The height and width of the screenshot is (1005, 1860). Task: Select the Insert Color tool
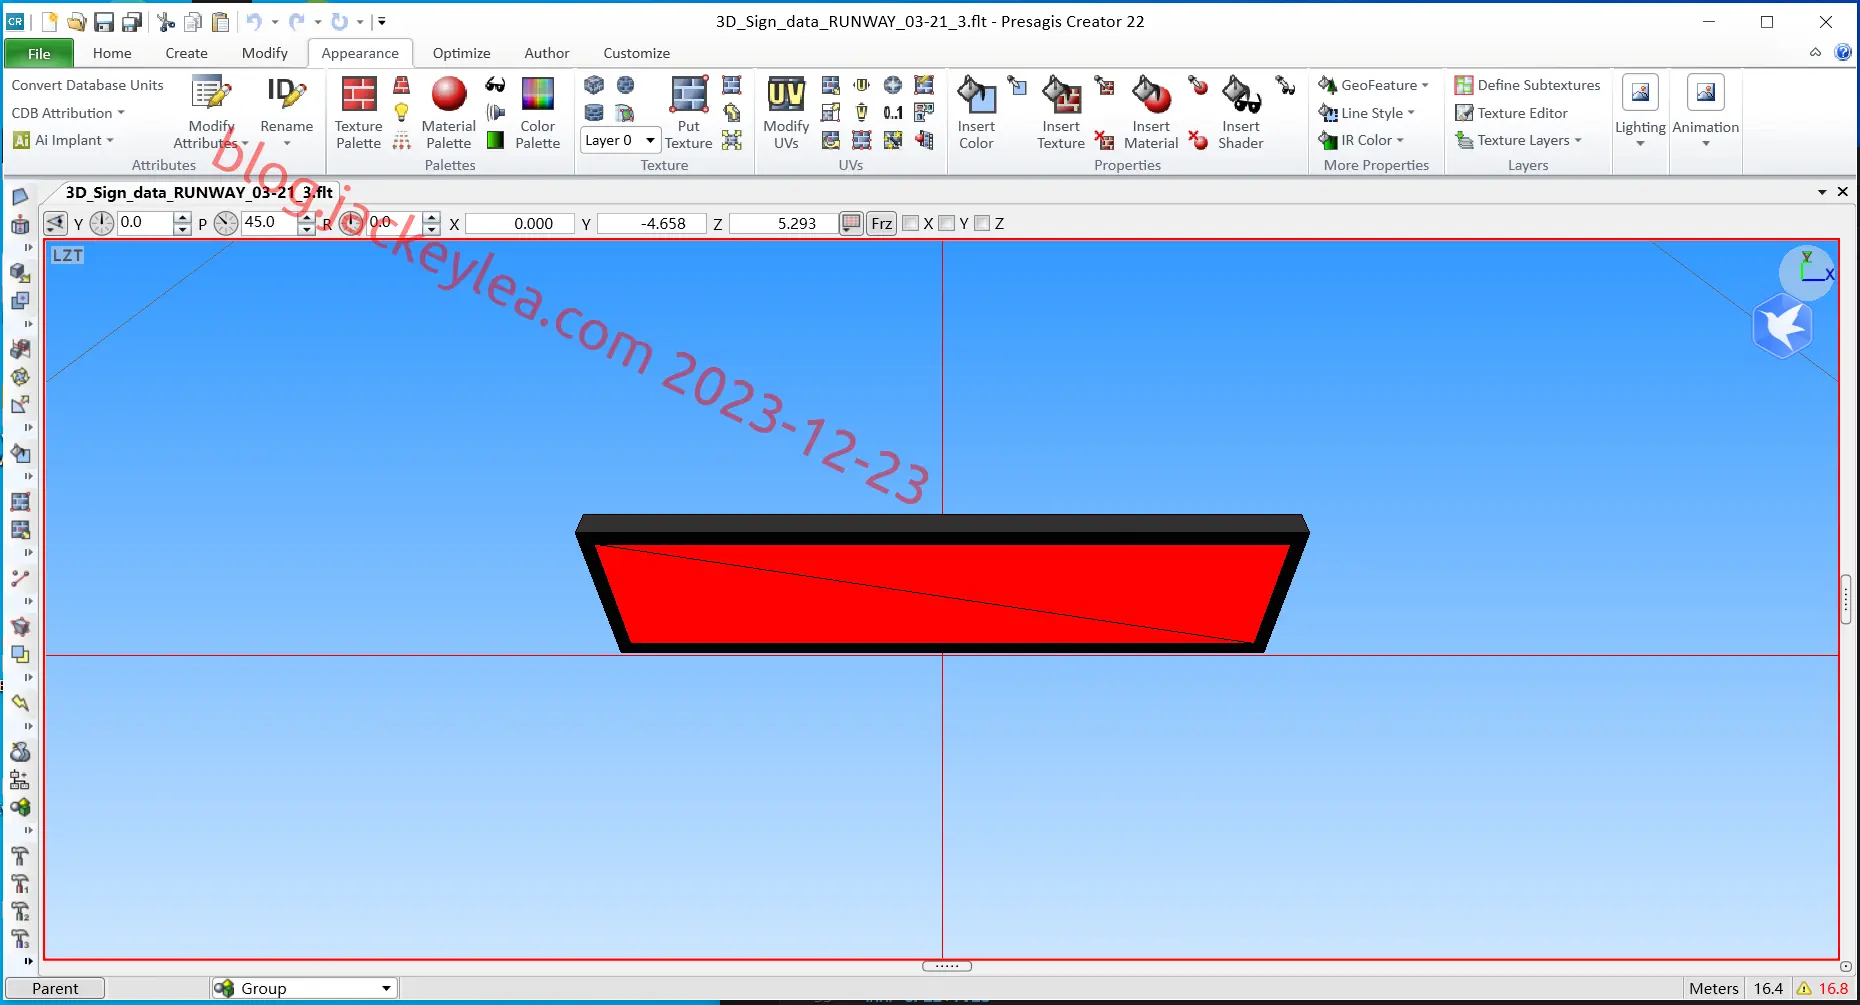(976, 113)
